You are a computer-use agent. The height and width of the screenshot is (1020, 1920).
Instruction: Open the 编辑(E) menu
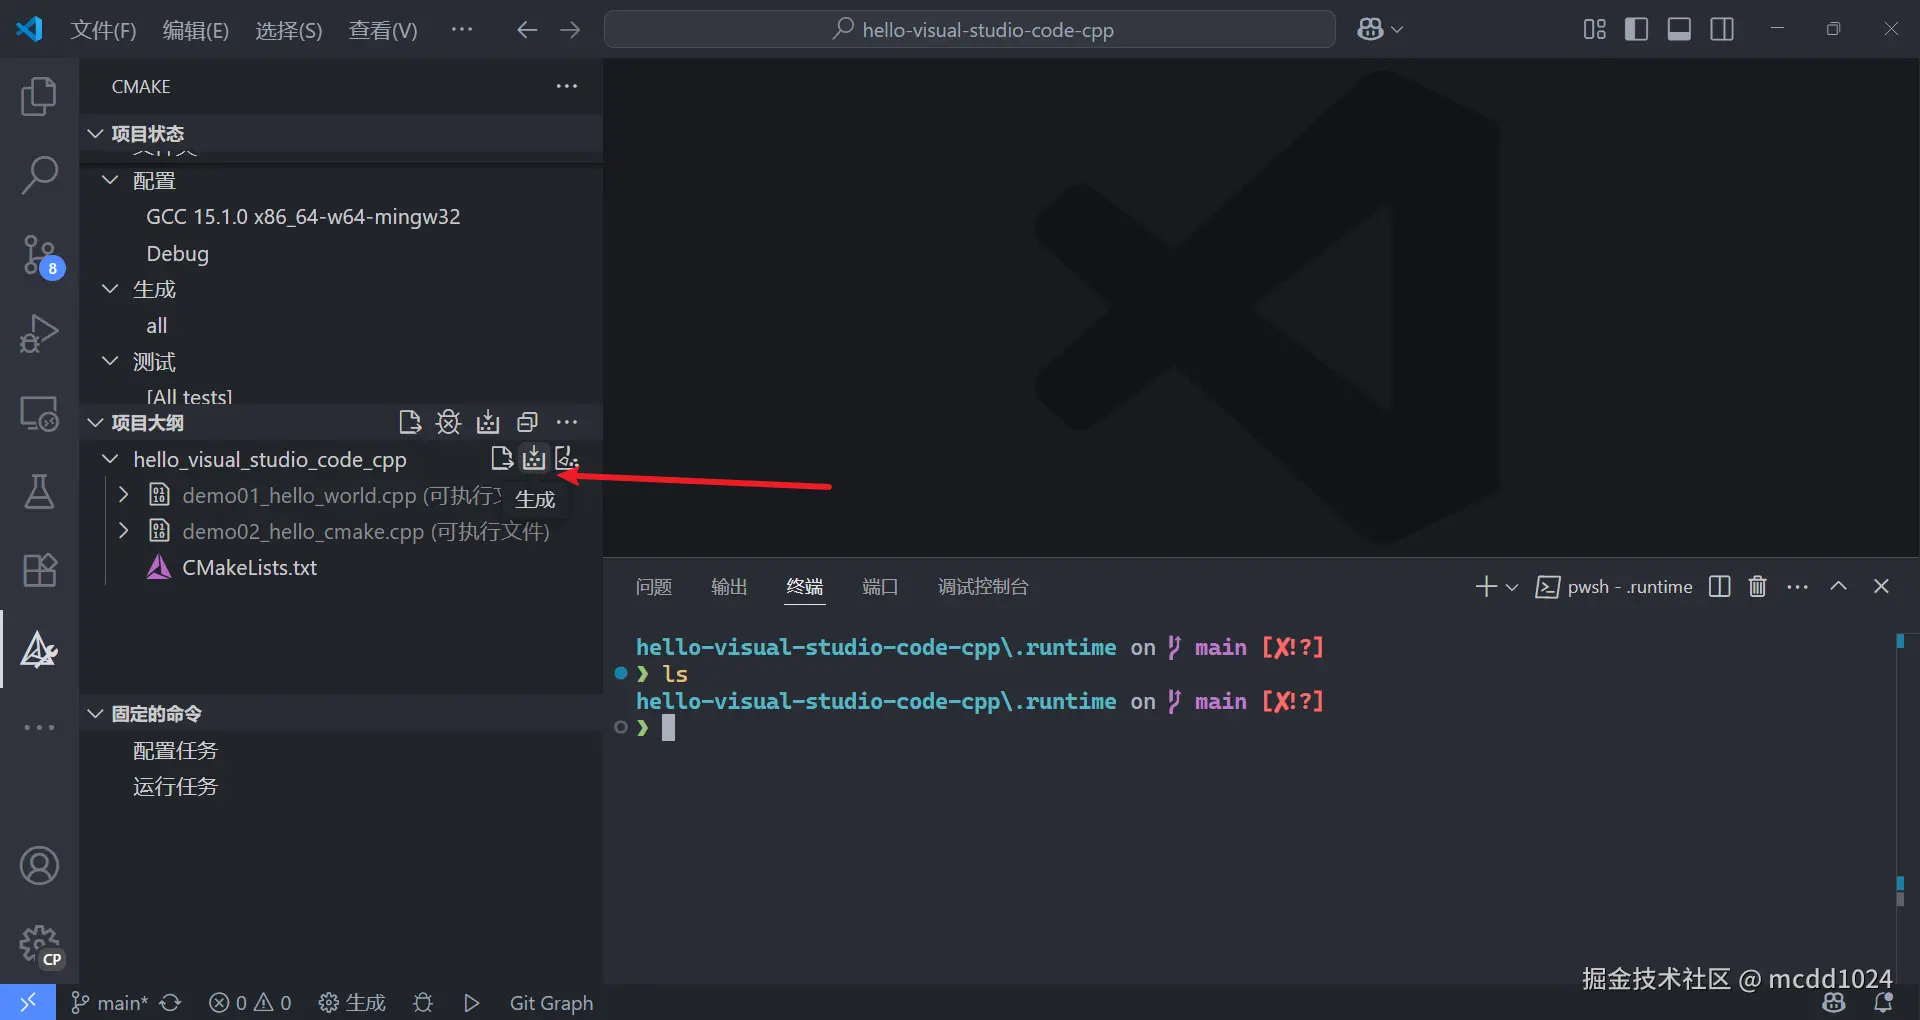196,30
